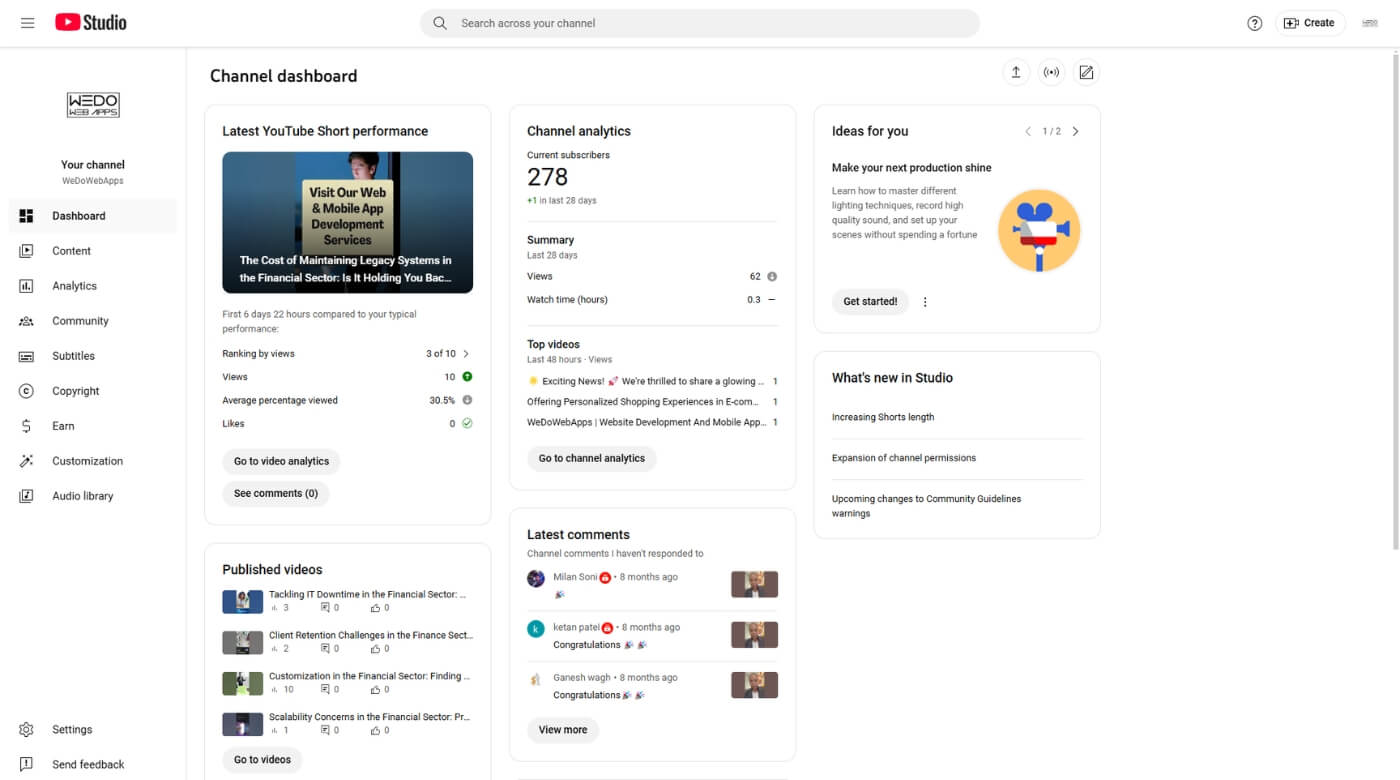Open 'Customization in the Financial Sector' video
Image resolution: width=1400 pixels, height=780 pixels.
369,676
